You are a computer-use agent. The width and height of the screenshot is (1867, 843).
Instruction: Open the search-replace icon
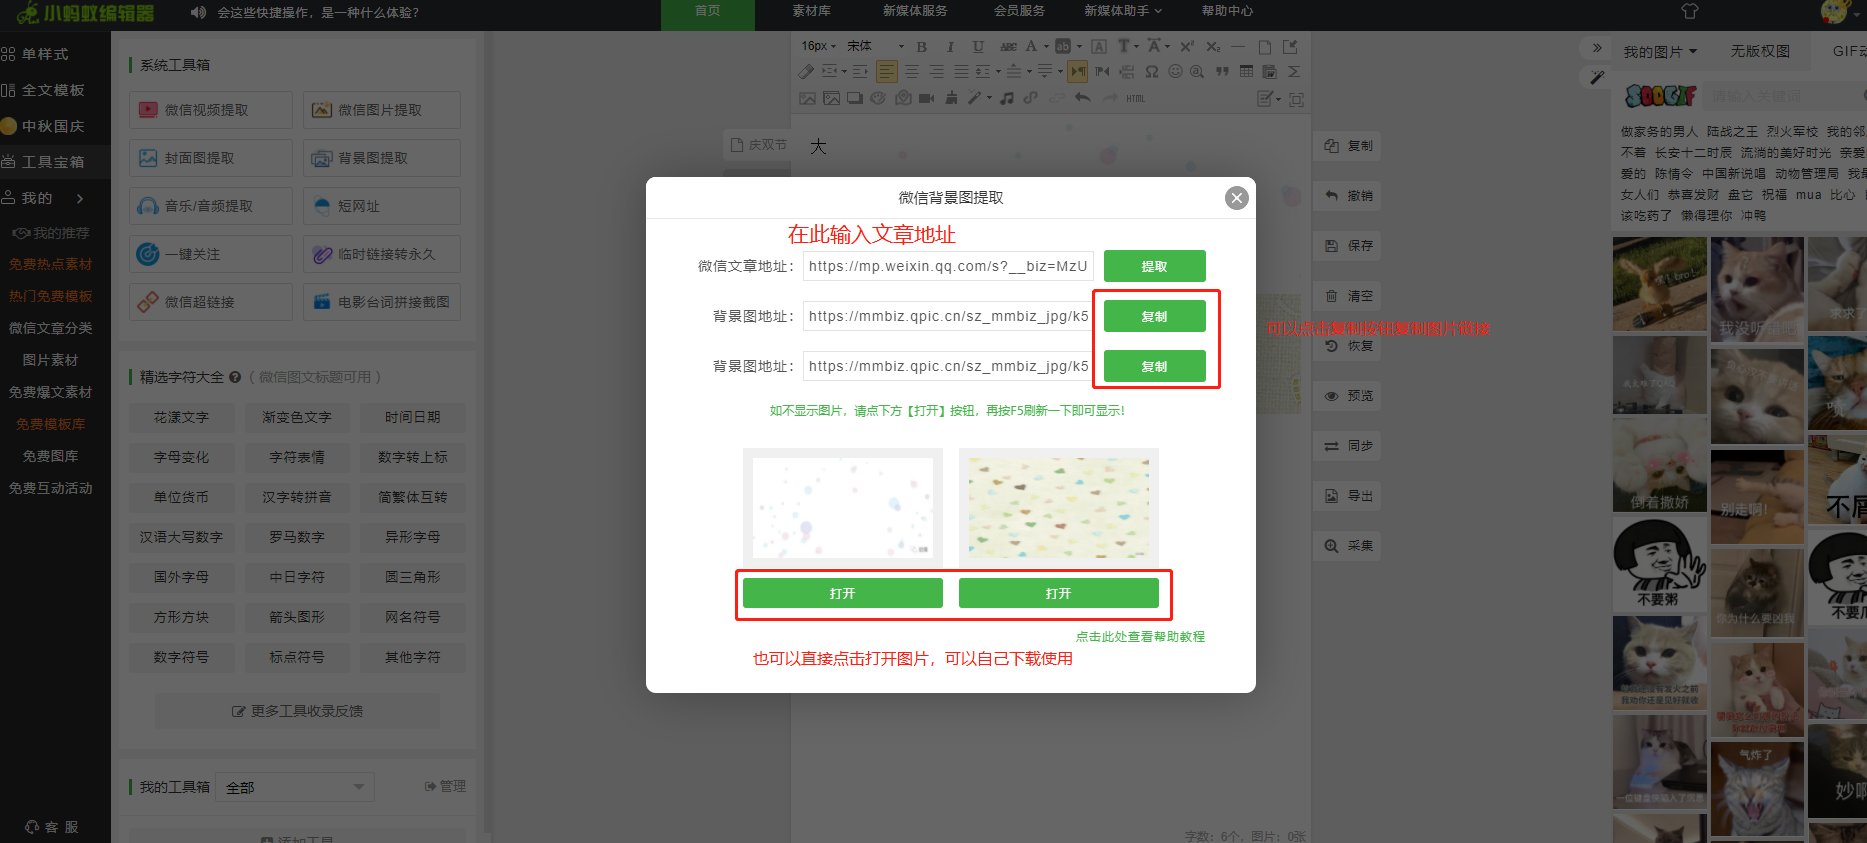click(x=1197, y=72)
